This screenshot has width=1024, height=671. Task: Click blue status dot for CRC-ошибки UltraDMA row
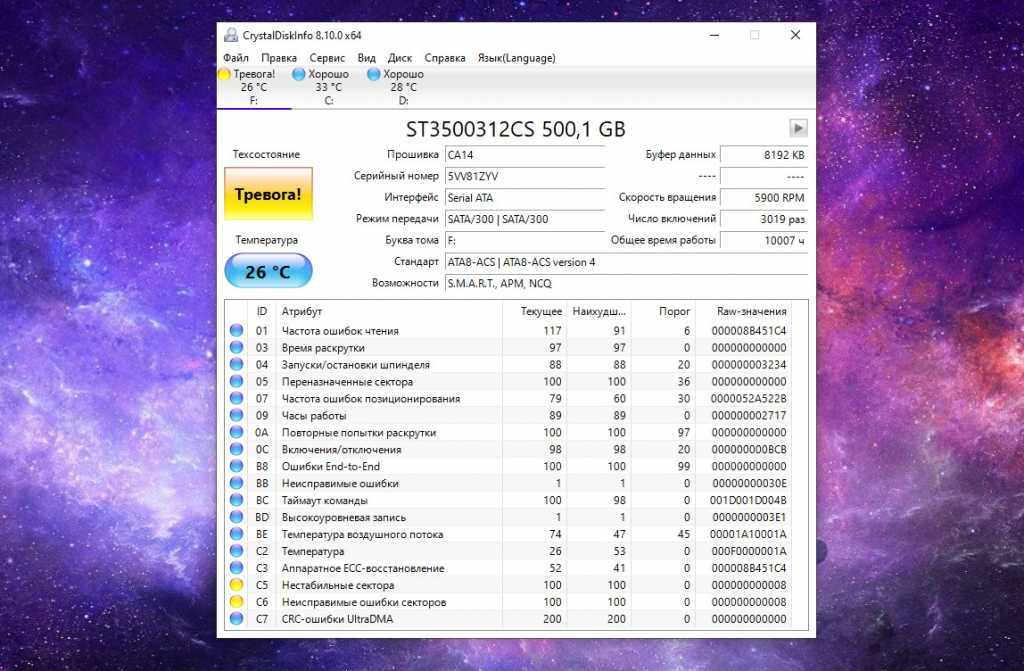point(237,619)
